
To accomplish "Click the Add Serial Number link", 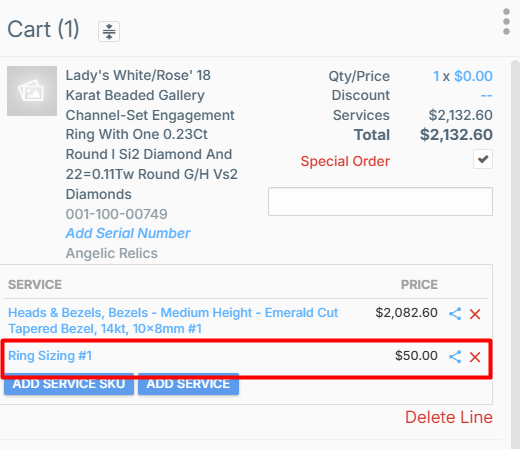I will click(128, 233).
